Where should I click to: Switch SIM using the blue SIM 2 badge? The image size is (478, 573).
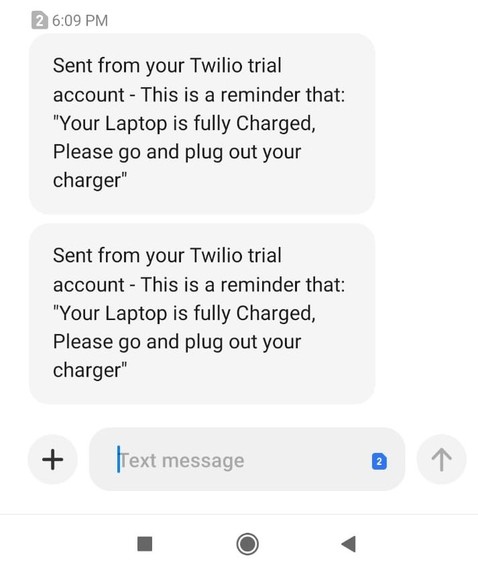(379, 461)
